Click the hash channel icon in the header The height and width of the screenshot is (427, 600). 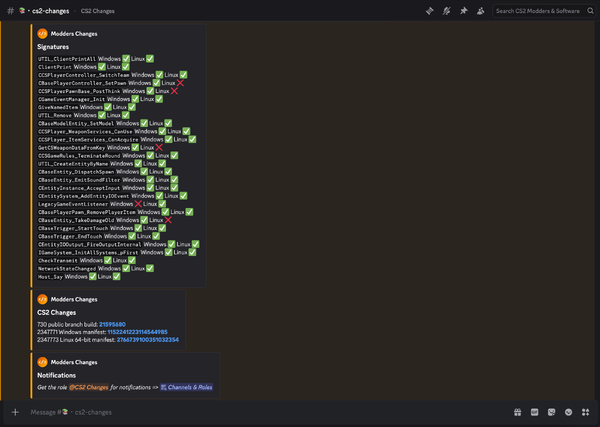pyautogui.click(x=11, y=11)
